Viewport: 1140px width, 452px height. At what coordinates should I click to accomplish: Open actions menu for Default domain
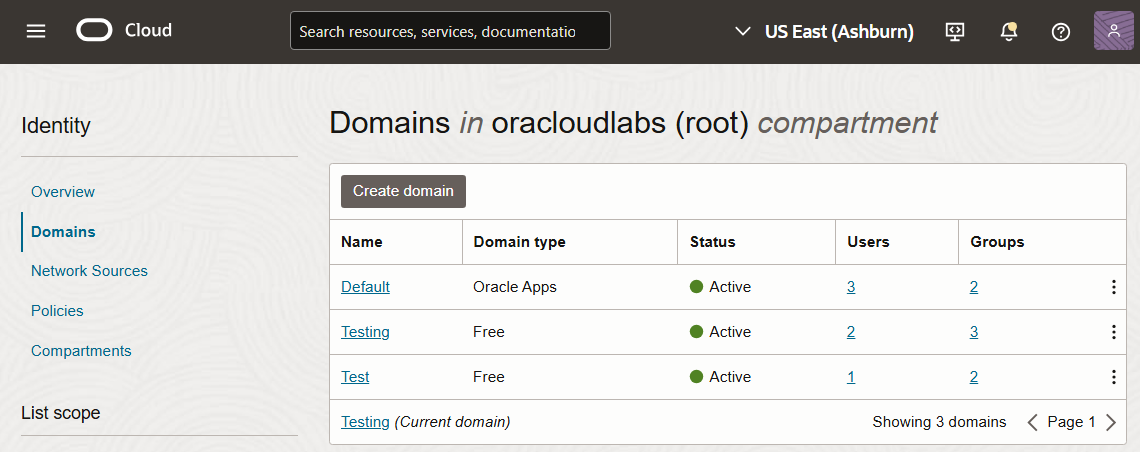1113,287
